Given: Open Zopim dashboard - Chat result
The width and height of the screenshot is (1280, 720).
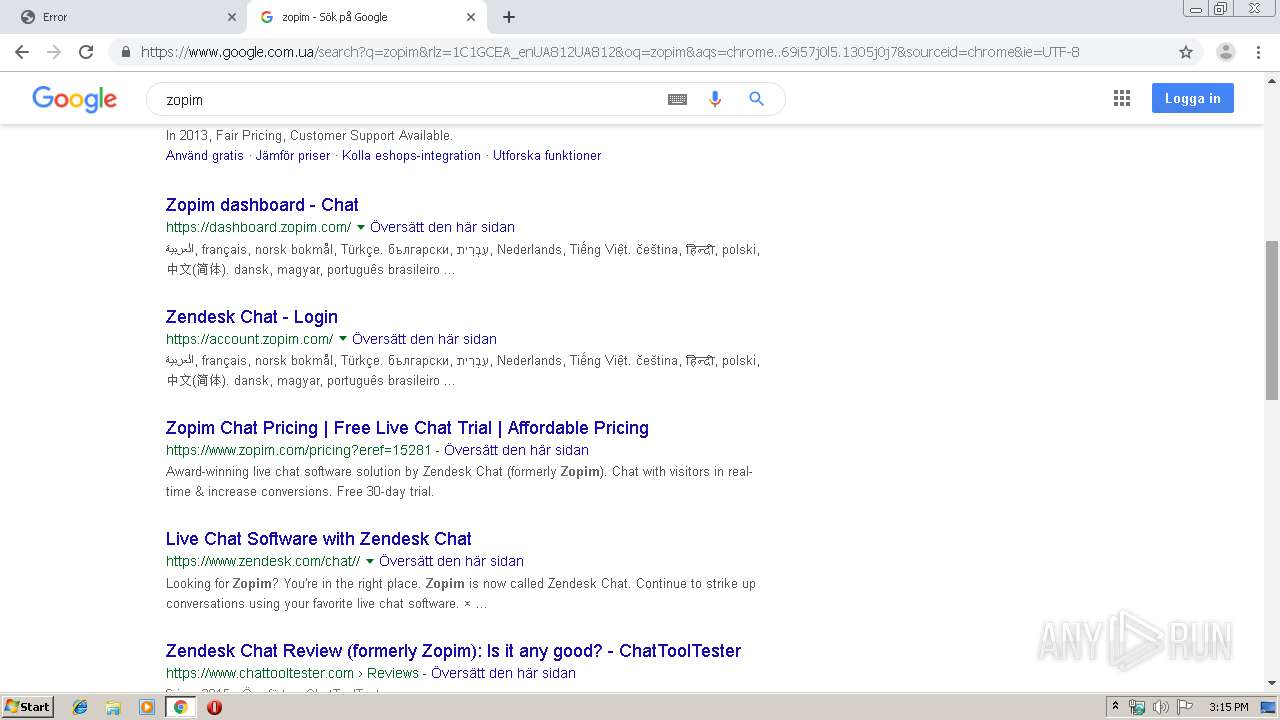Looking at the screenshot, I should click(x=262, y=204).
